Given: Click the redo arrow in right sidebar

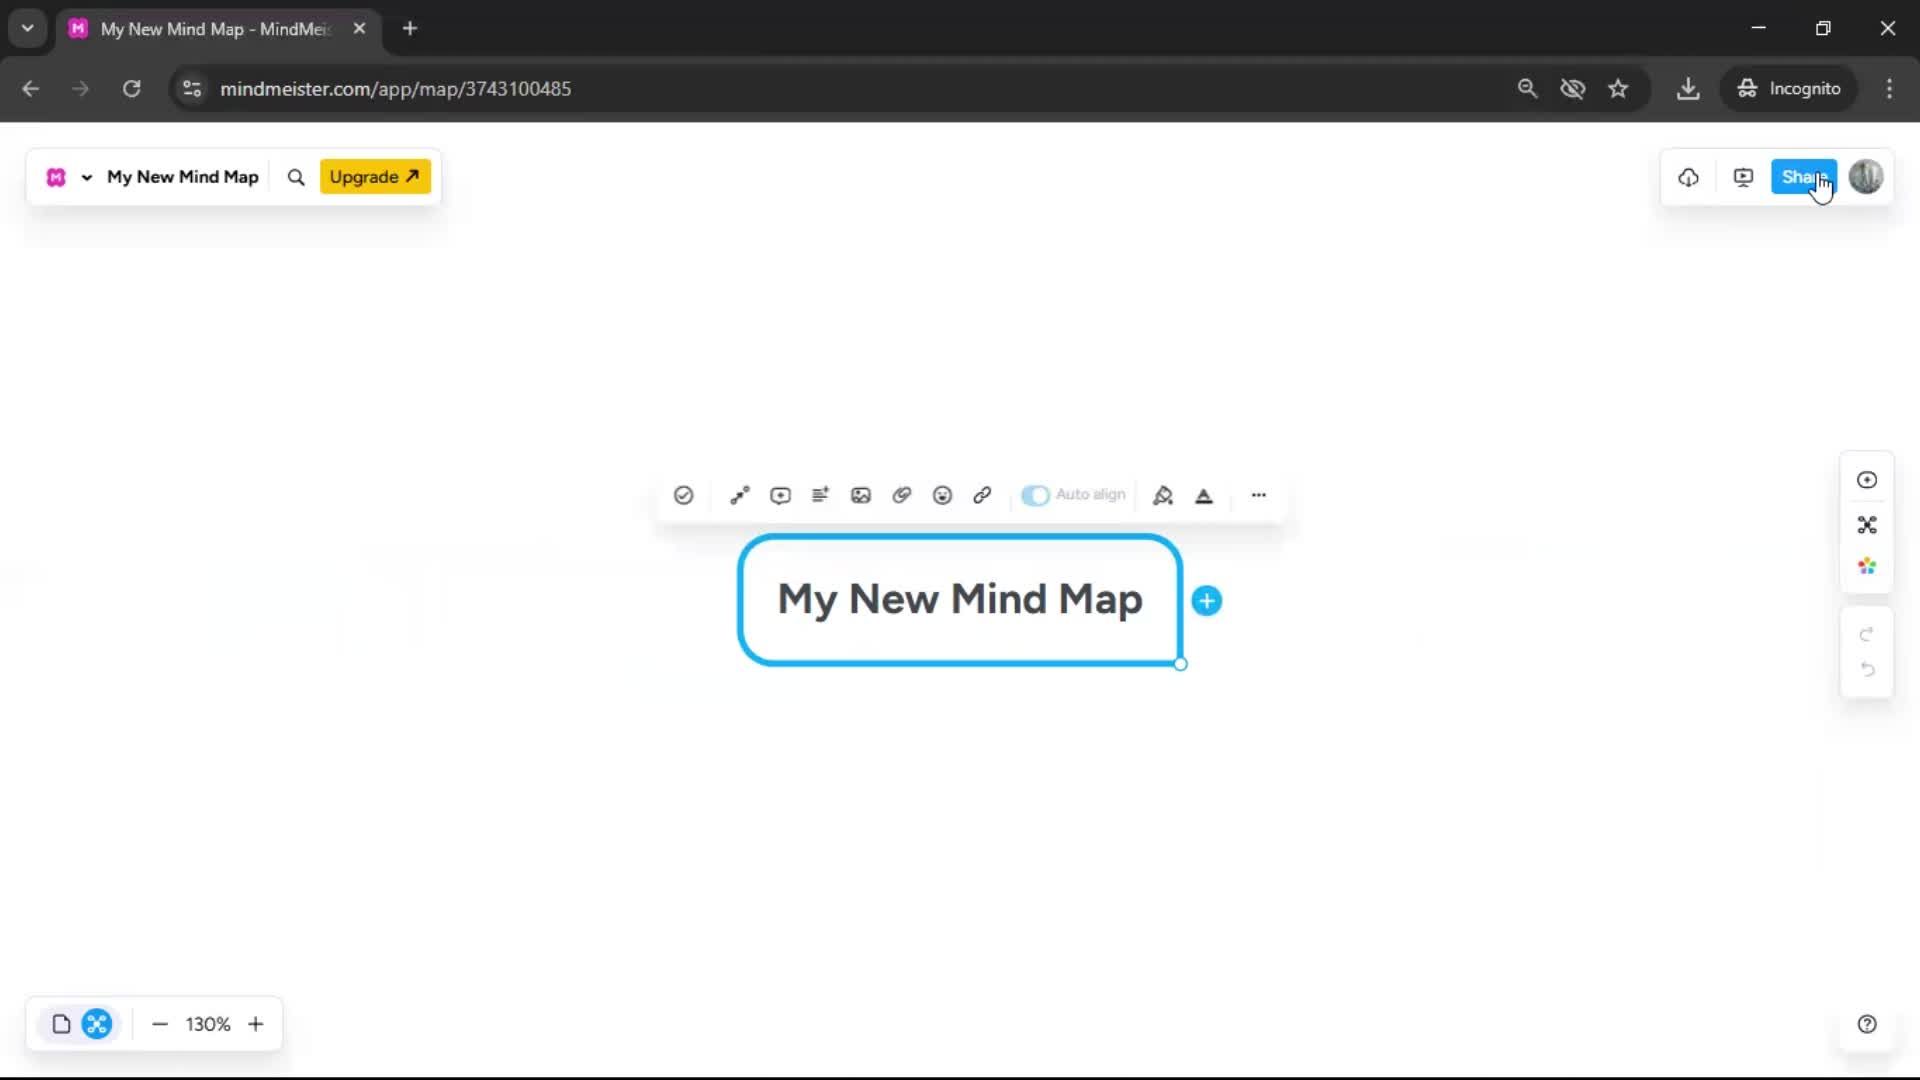Looking at the screenshot, I should tap(1867, 634).
